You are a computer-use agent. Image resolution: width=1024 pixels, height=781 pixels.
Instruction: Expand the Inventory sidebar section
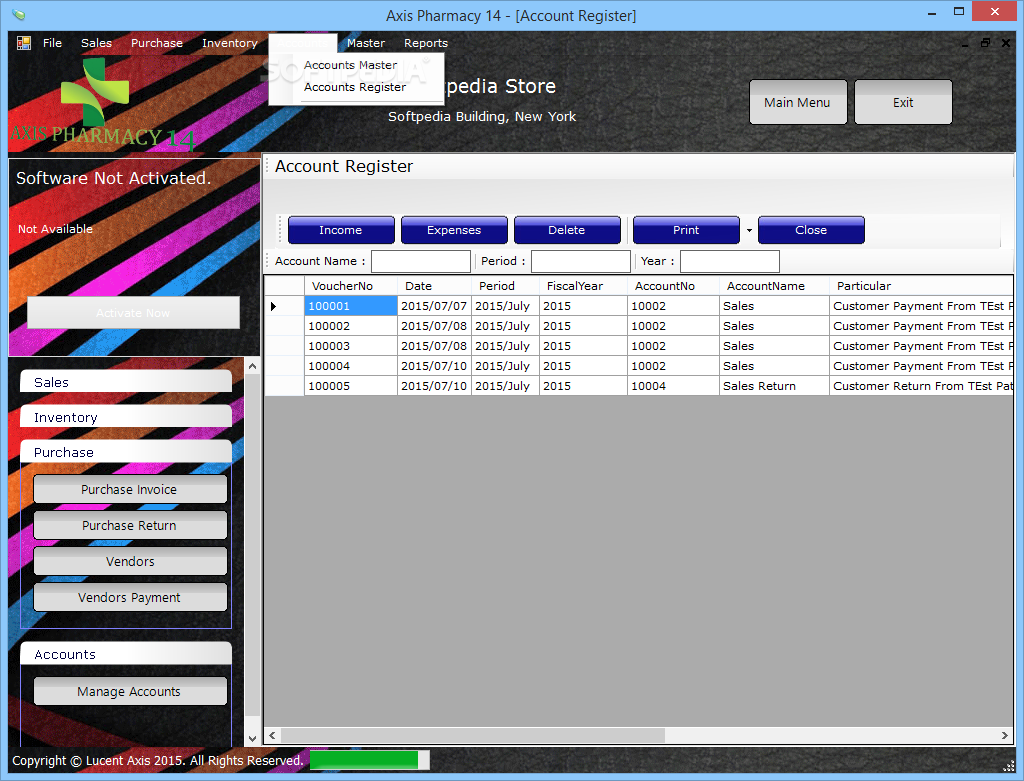[126, 417]
